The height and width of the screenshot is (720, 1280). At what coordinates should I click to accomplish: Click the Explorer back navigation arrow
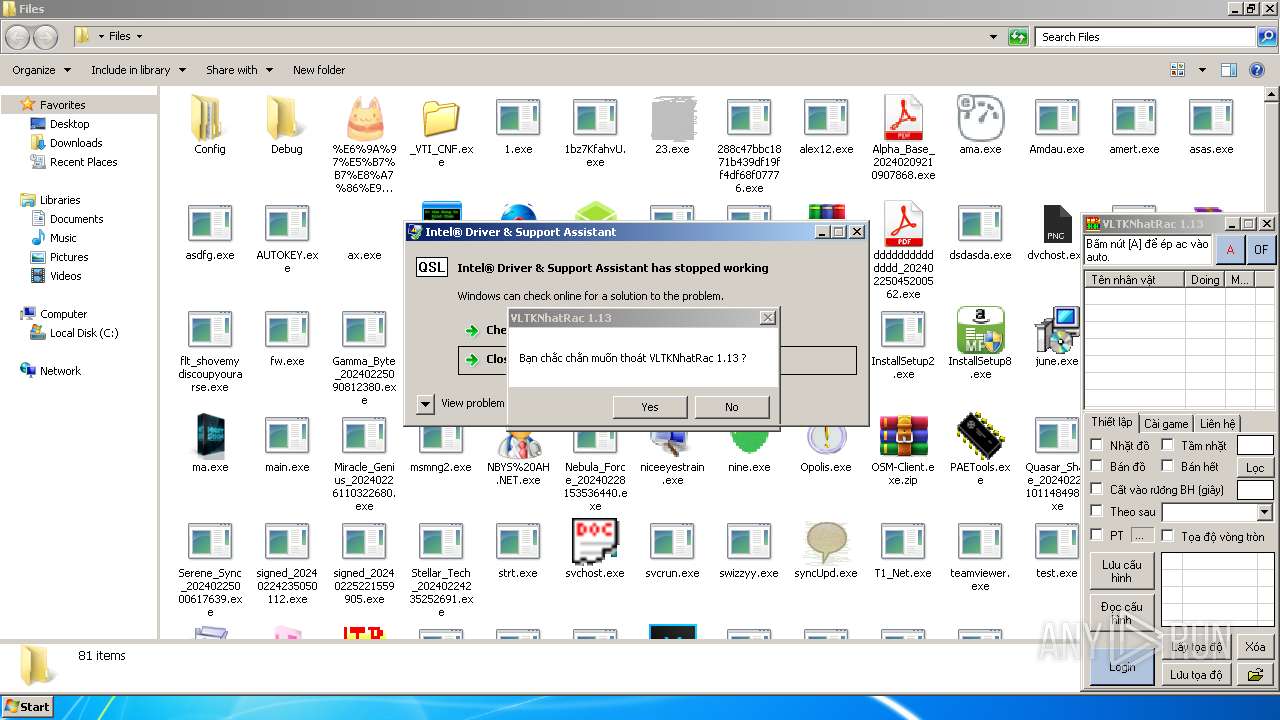click(x=17, y=37)
